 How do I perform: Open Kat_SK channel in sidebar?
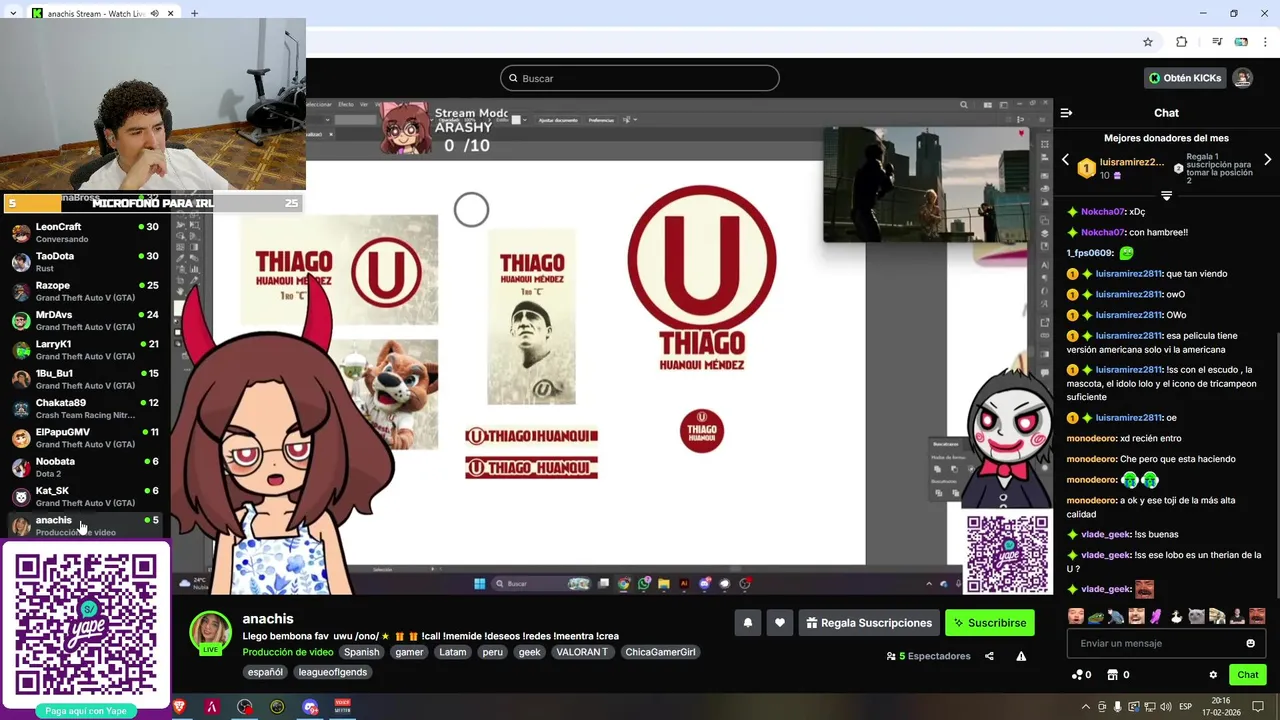85,496
